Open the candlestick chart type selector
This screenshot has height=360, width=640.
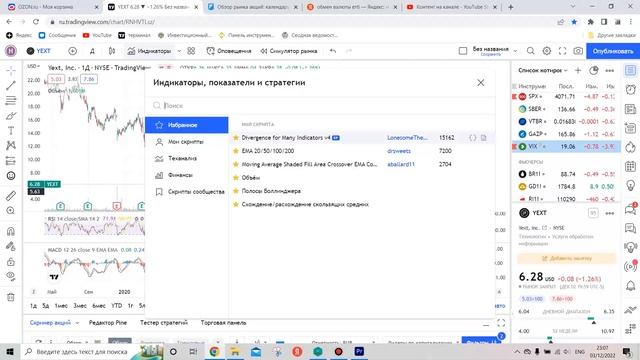click(112, 51)
